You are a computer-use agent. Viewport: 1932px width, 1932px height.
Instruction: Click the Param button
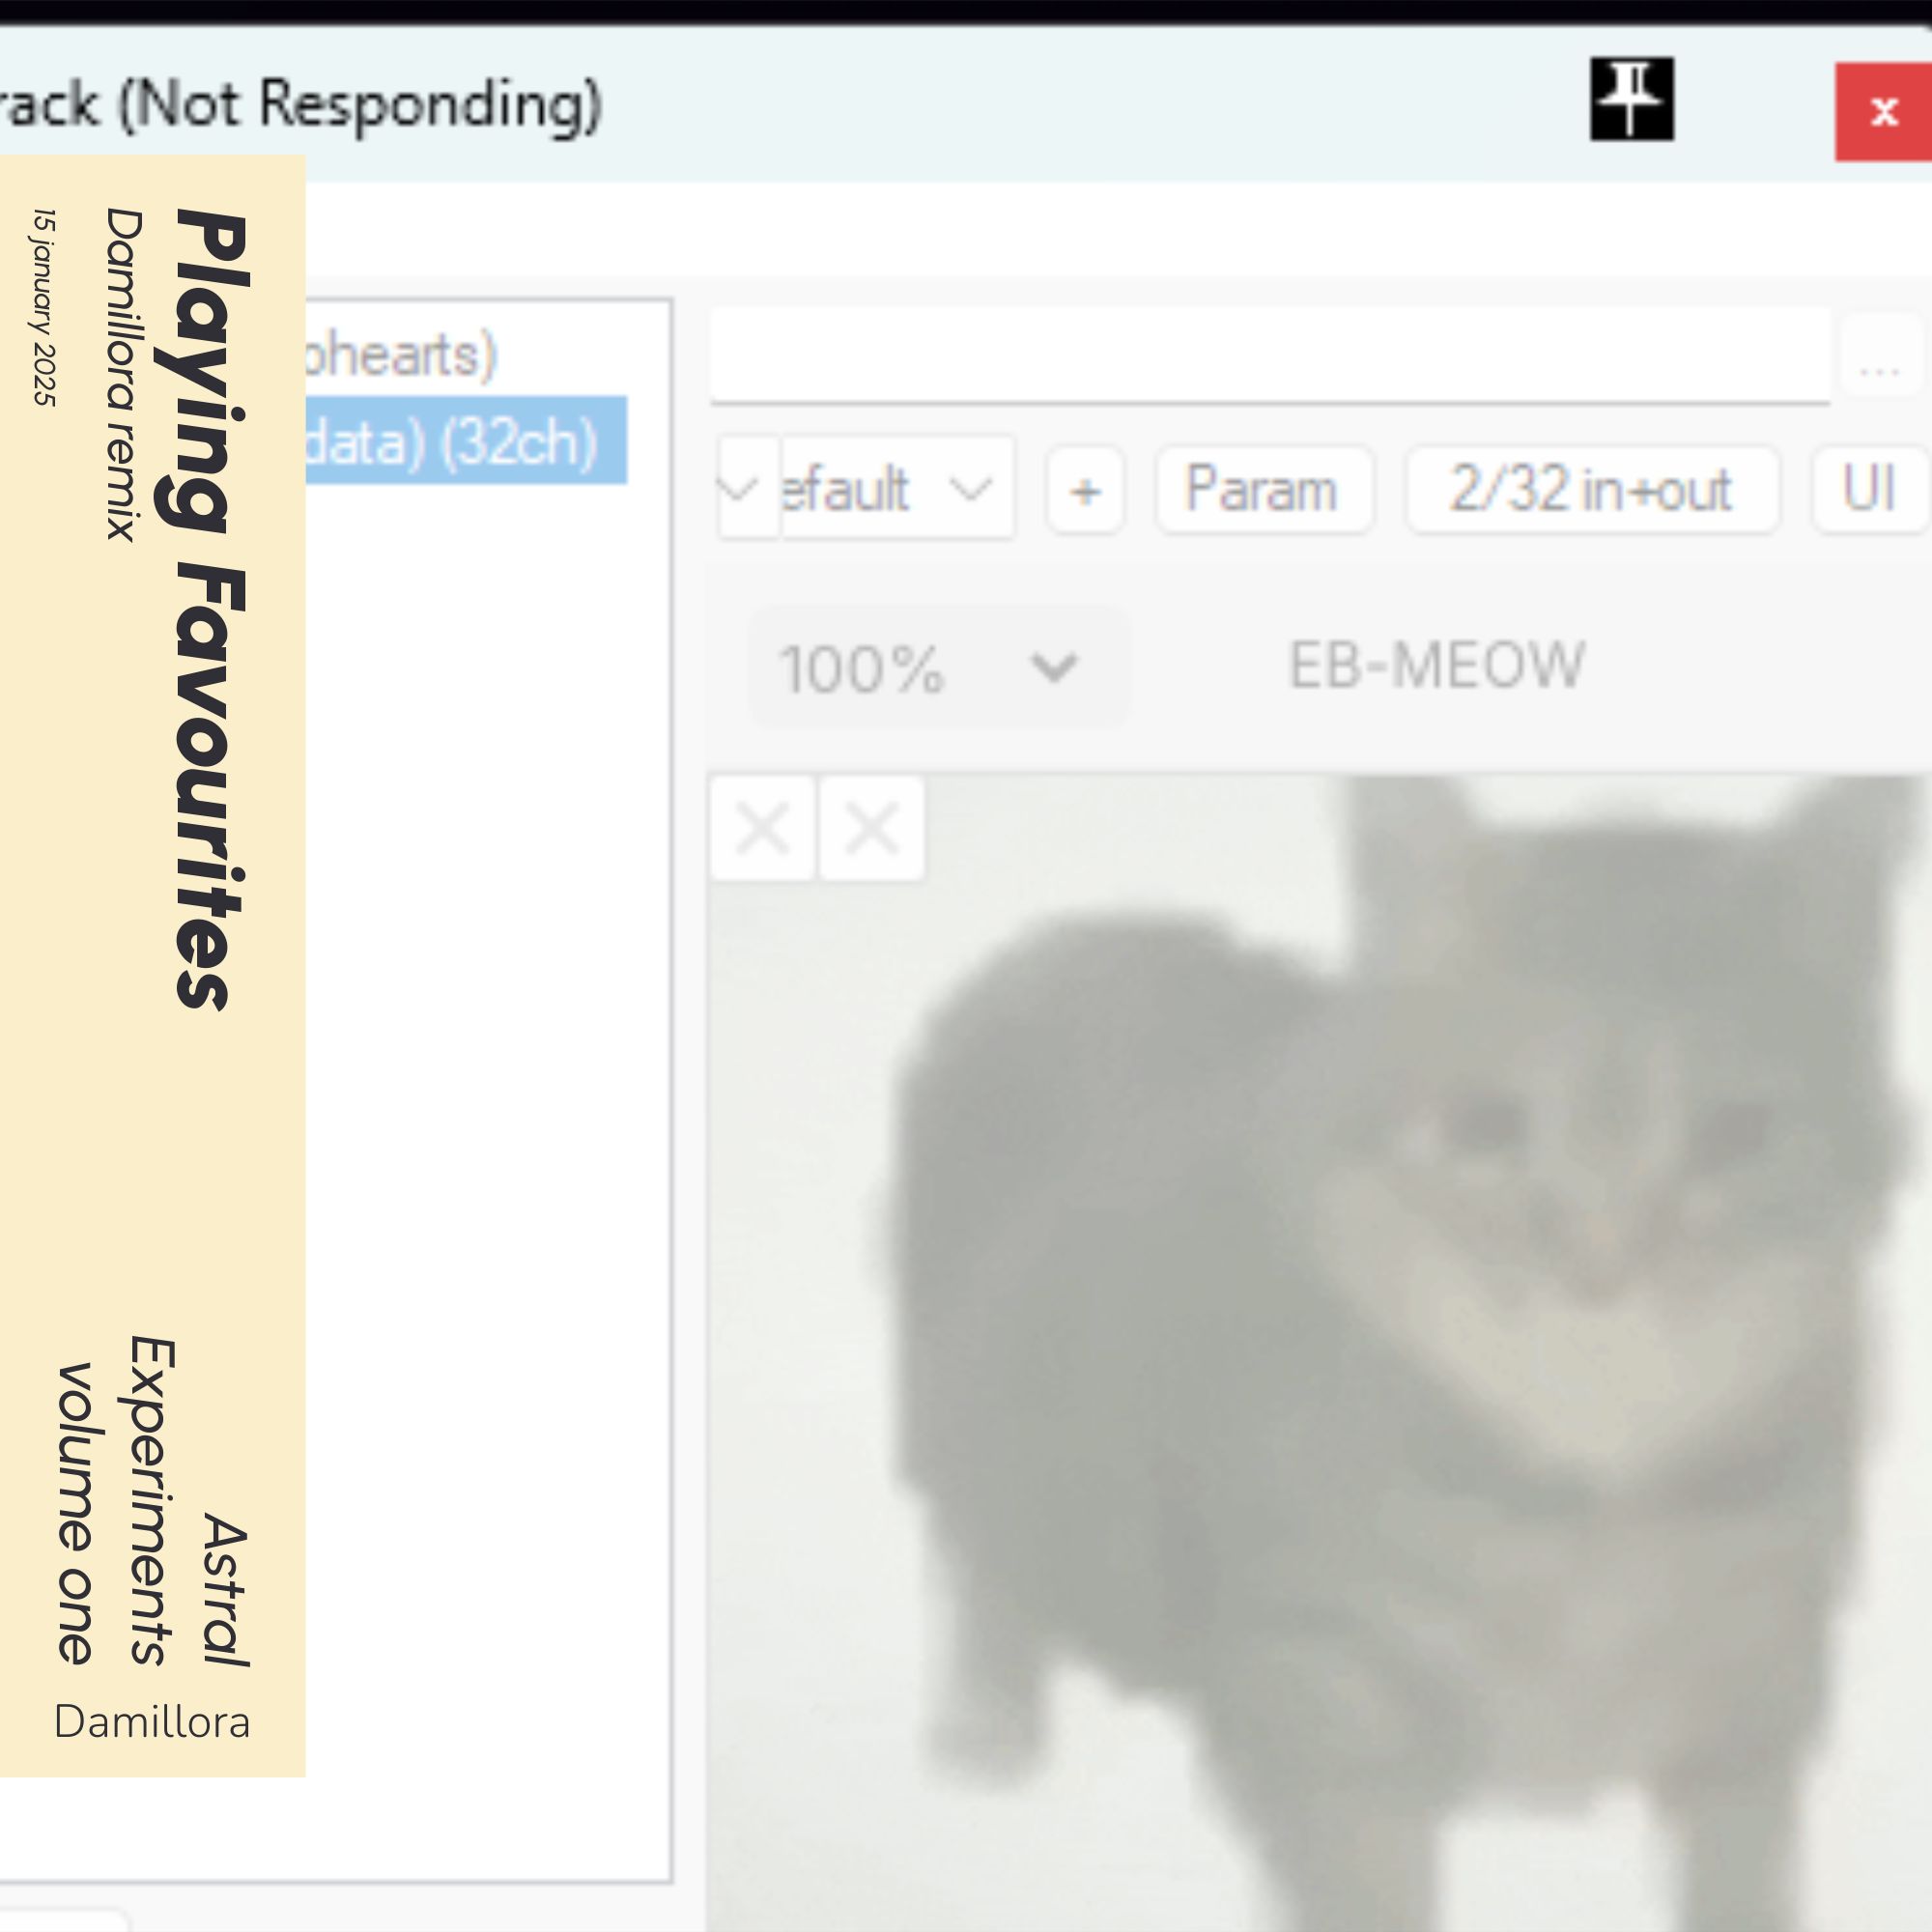pyautogui.click(x=1262, y=489)
